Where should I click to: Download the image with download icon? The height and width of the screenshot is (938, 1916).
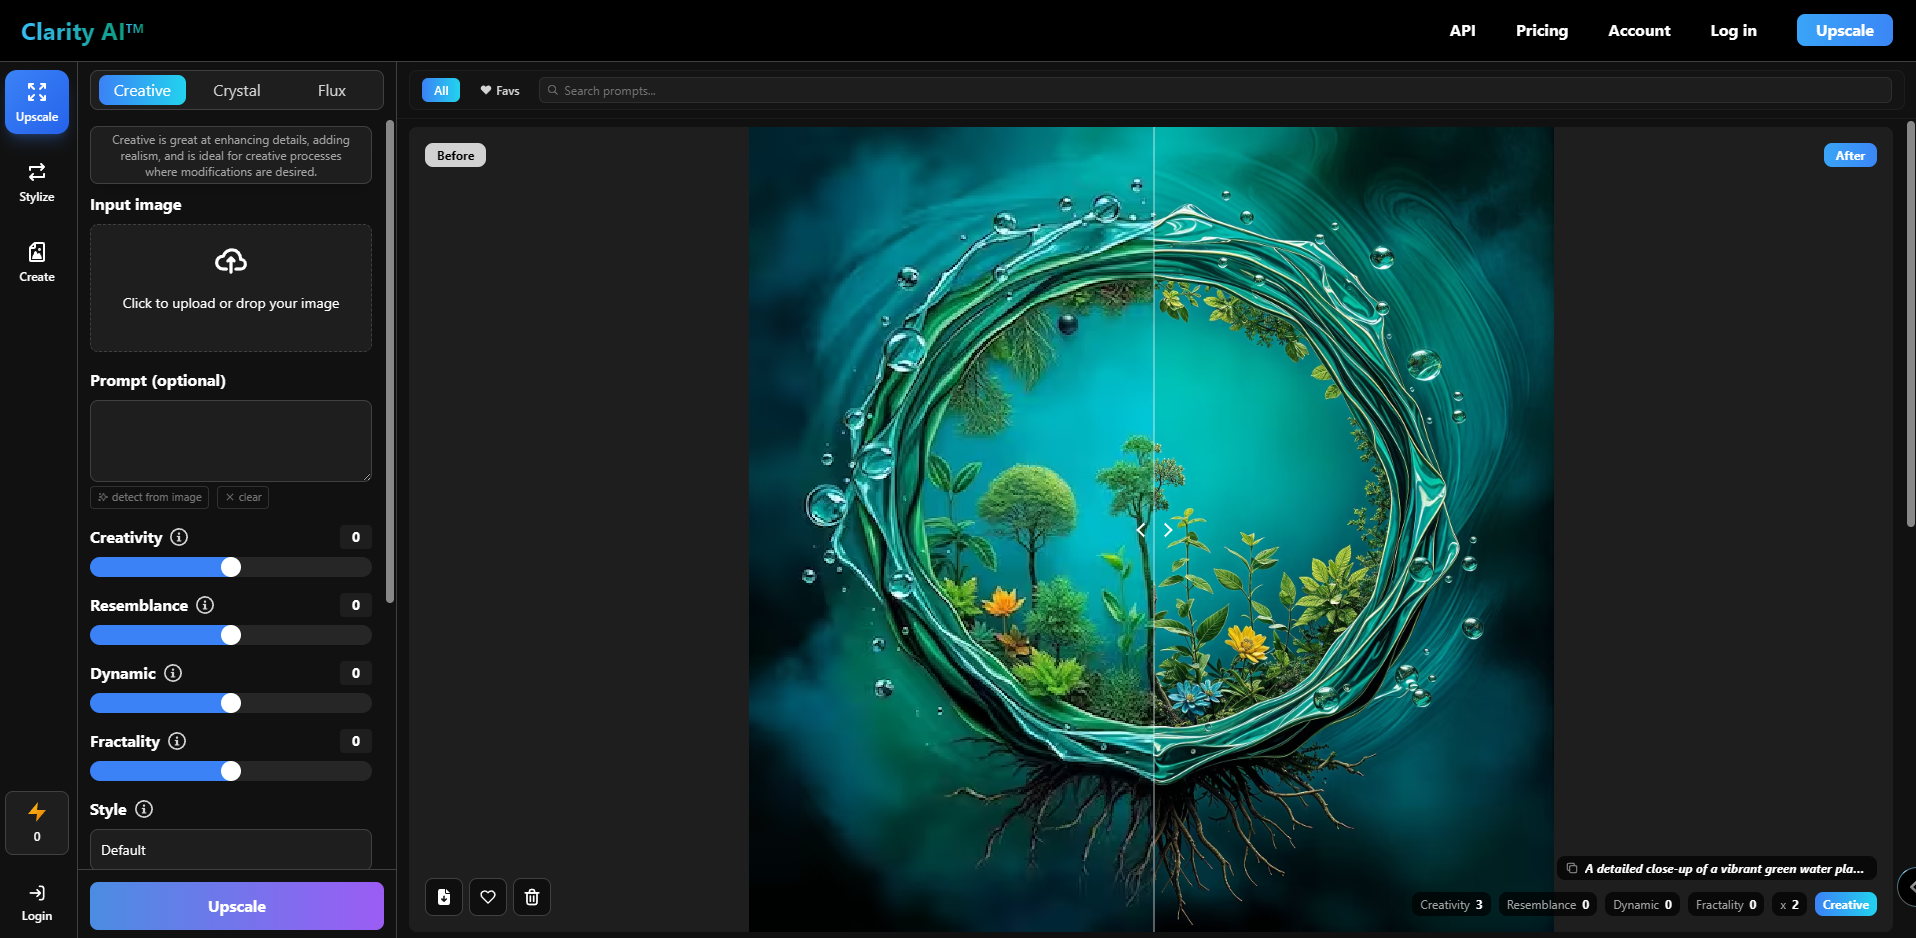coord(444,897)
